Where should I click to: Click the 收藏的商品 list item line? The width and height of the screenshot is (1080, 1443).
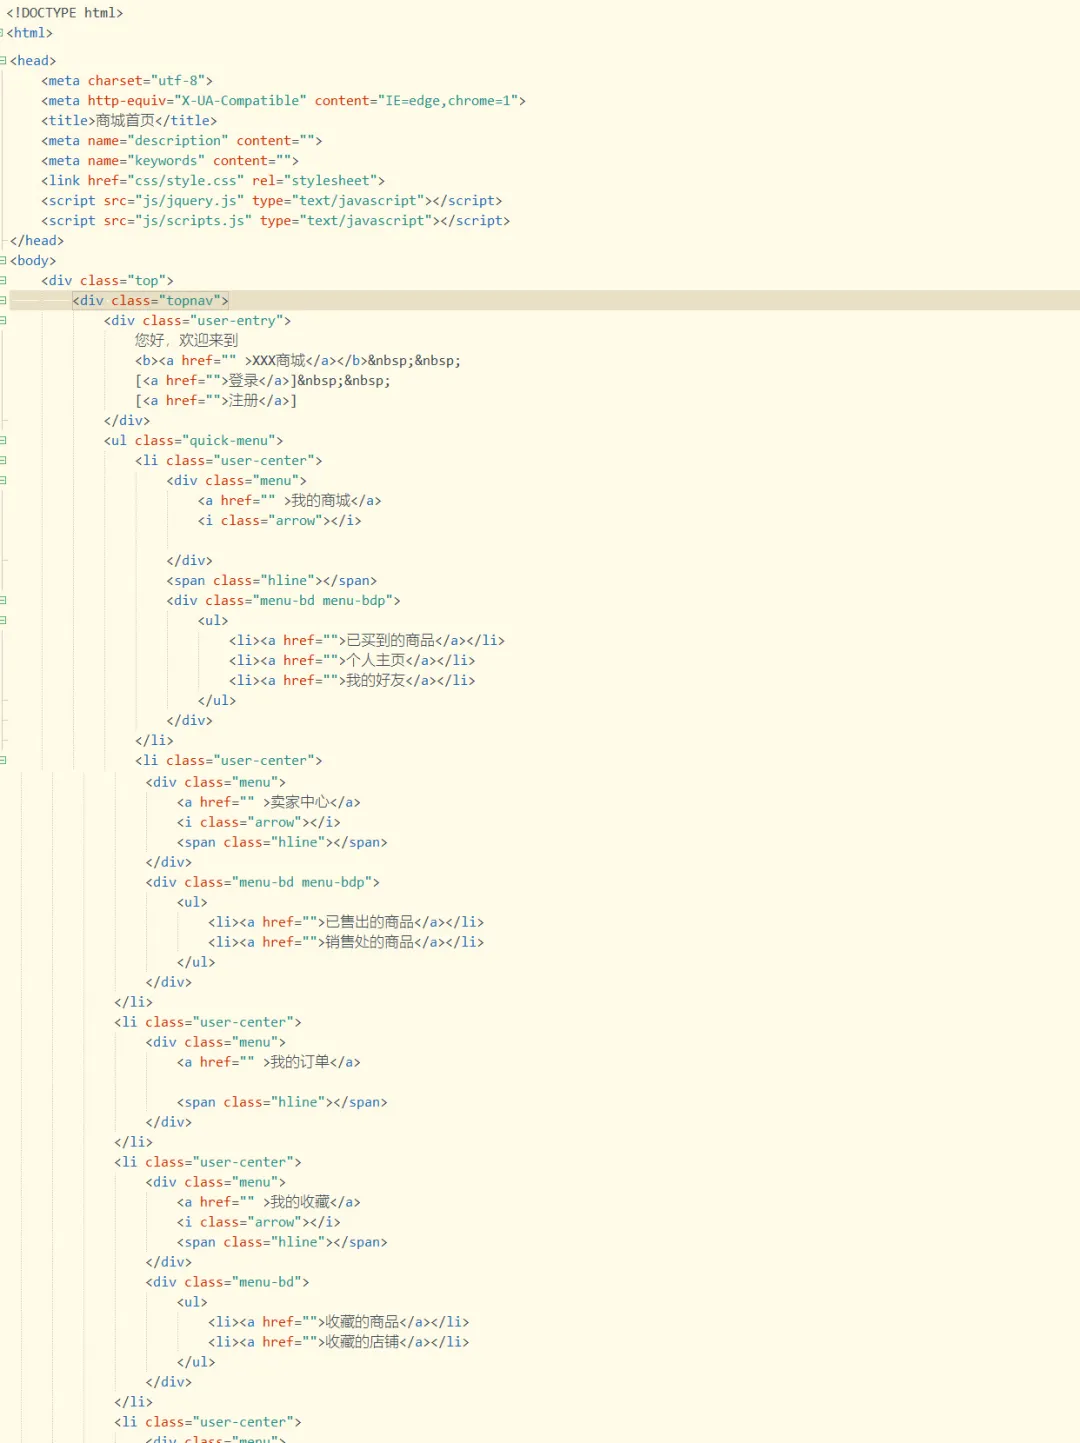pyautogui.click(x=339, y=1323)
